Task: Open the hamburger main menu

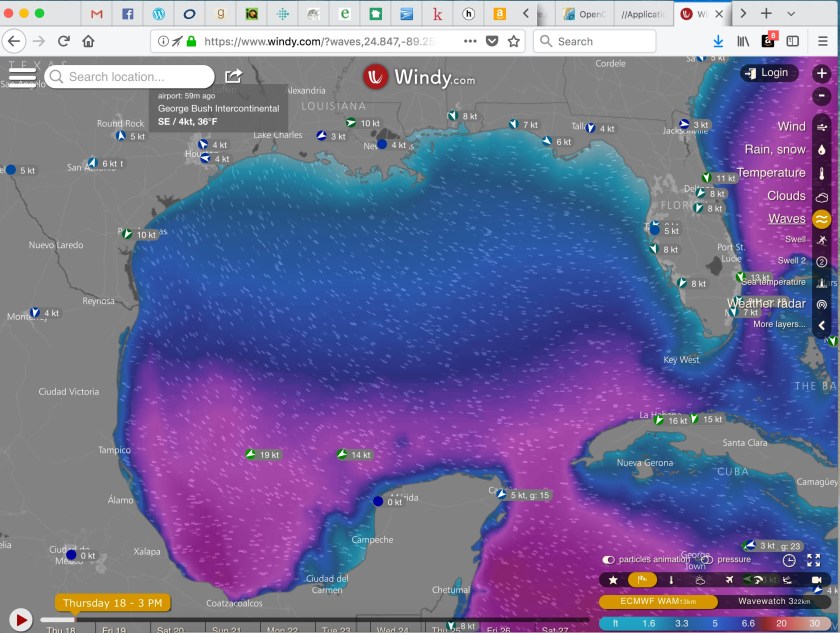Action: tap(22, 75)
